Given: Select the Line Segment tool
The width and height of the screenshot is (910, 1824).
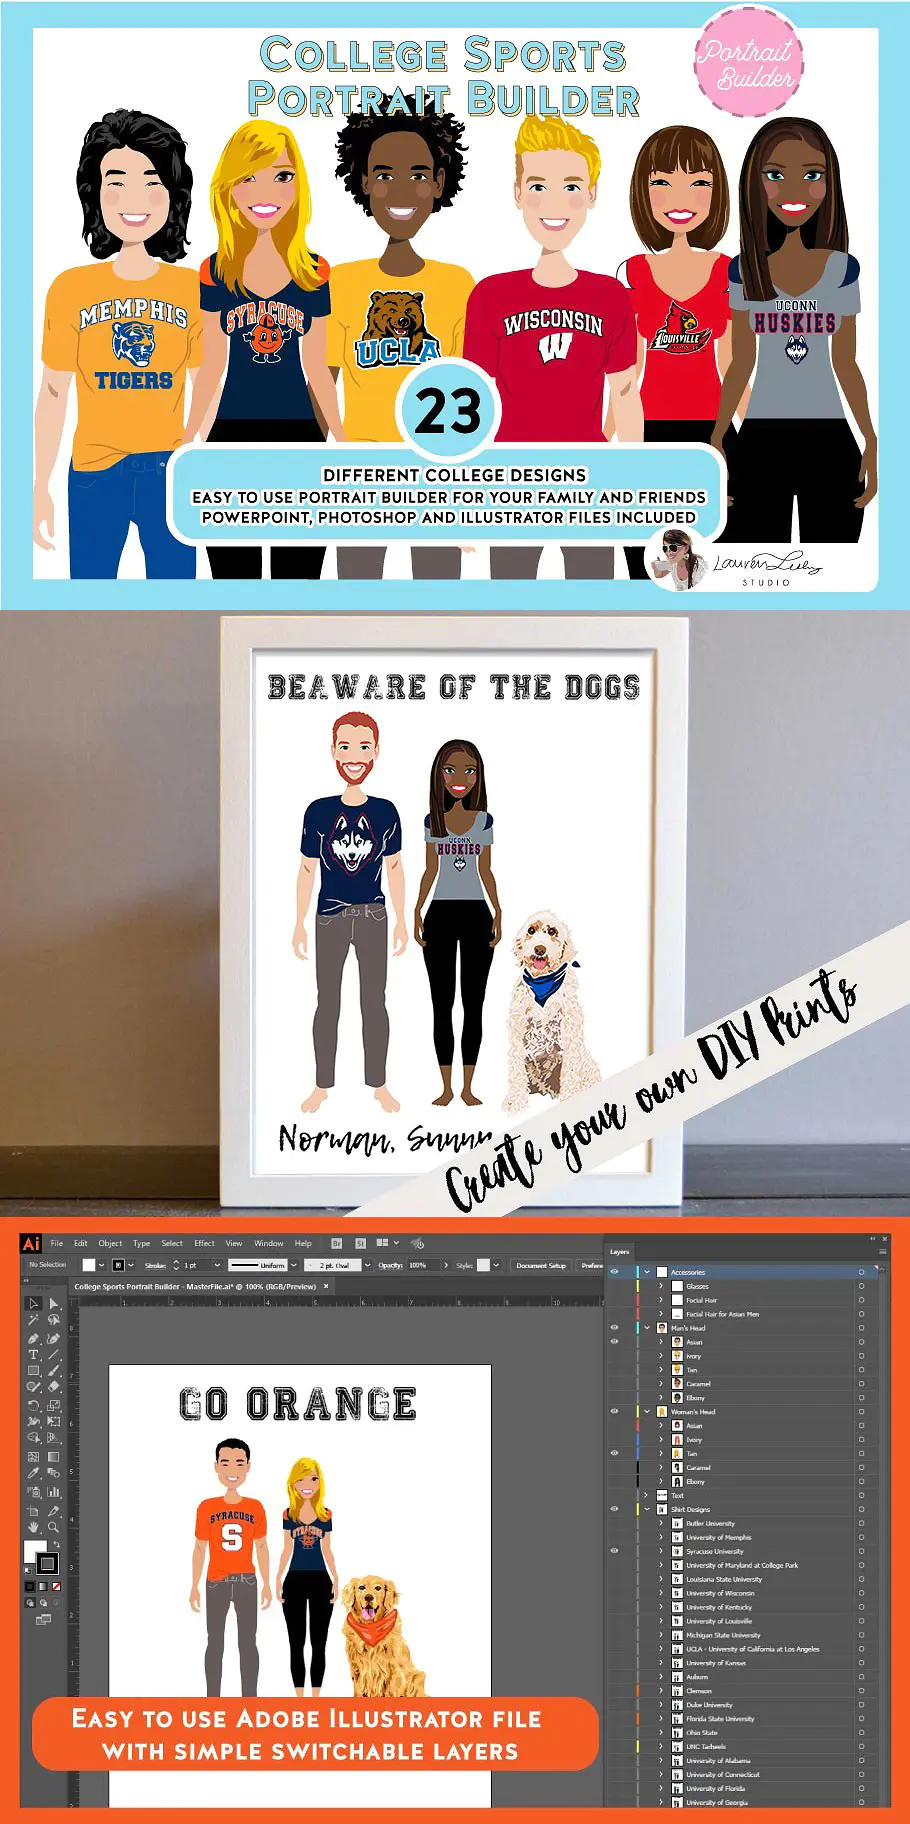Looking at the screenshot, I should 54,1354.
